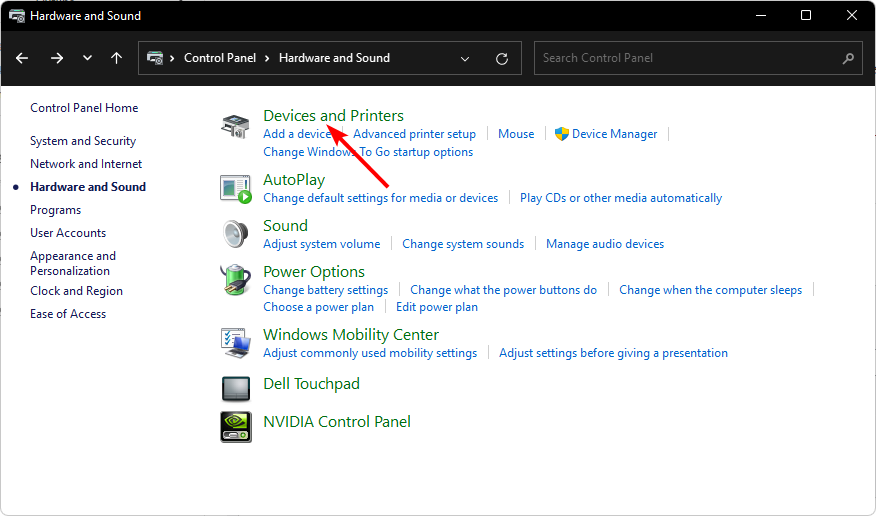Open AutoPlay heading
This screenshot has height=516, width=876.
[294, 180]
